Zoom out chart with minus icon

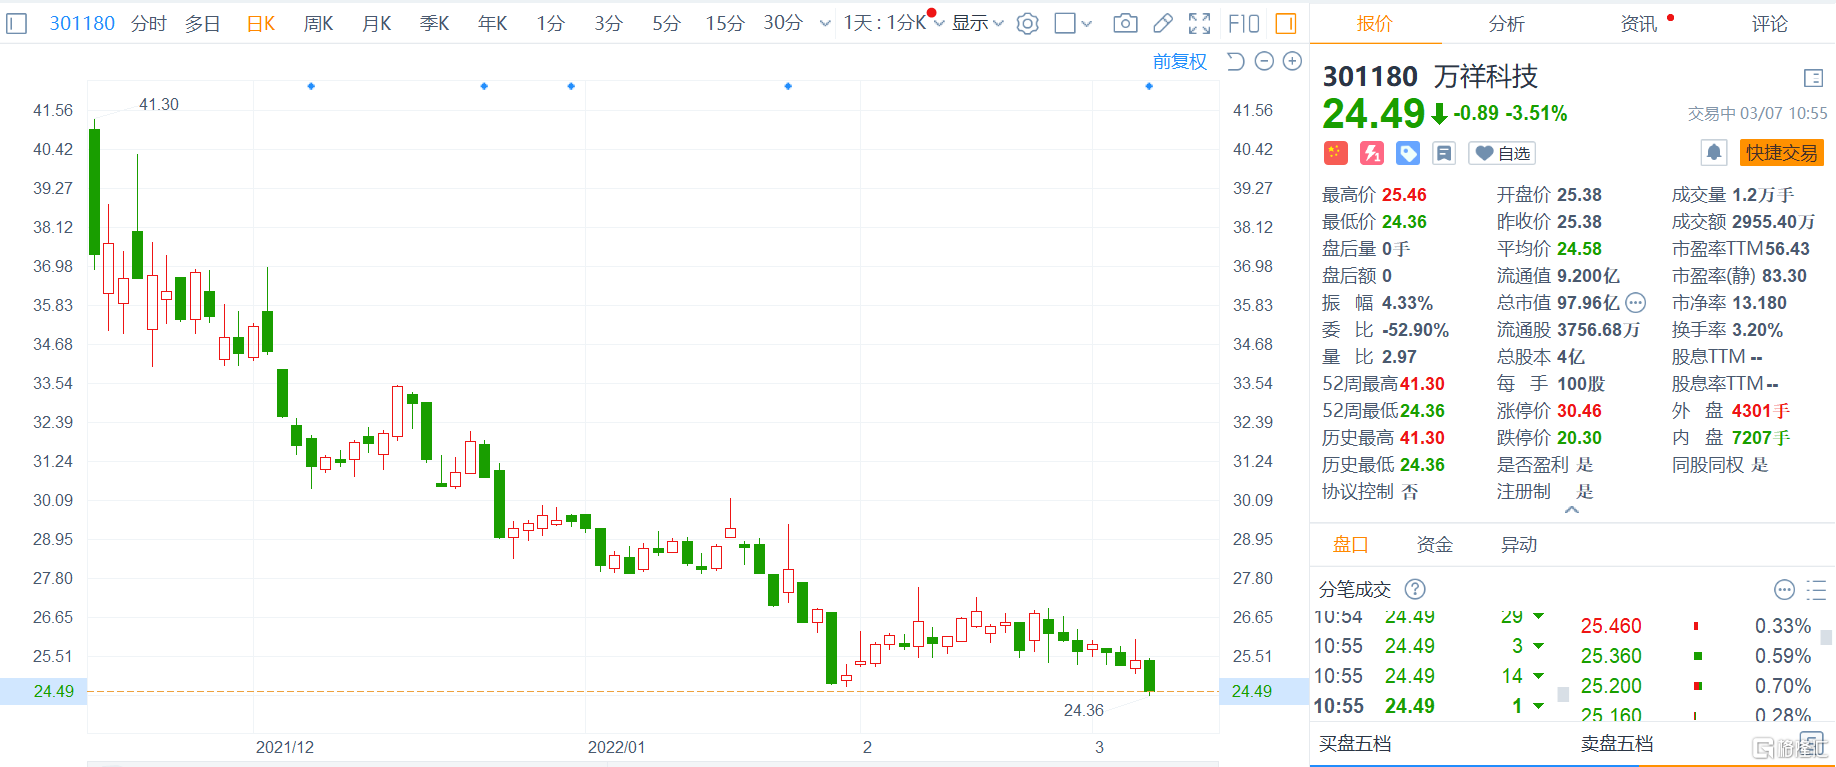tap(1264, 62)
